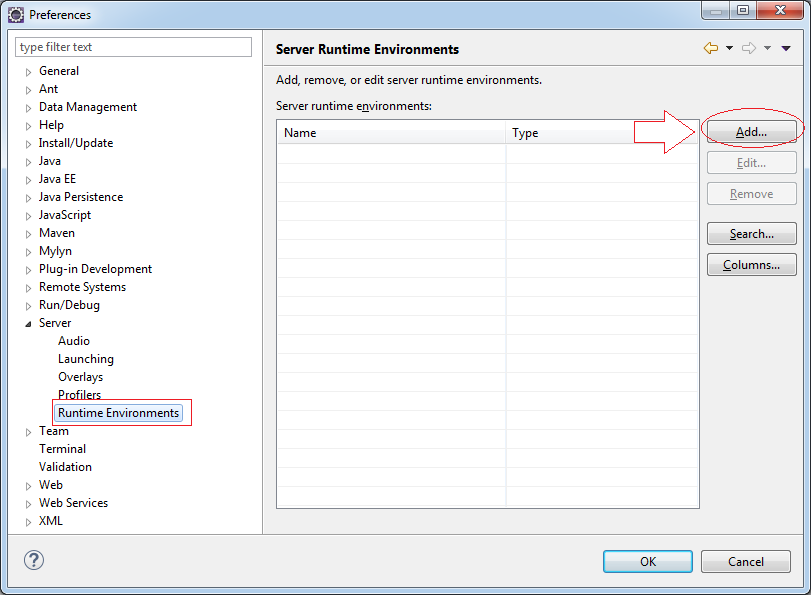
Task: Select Overlays under Server
Action: pos(81,377)
